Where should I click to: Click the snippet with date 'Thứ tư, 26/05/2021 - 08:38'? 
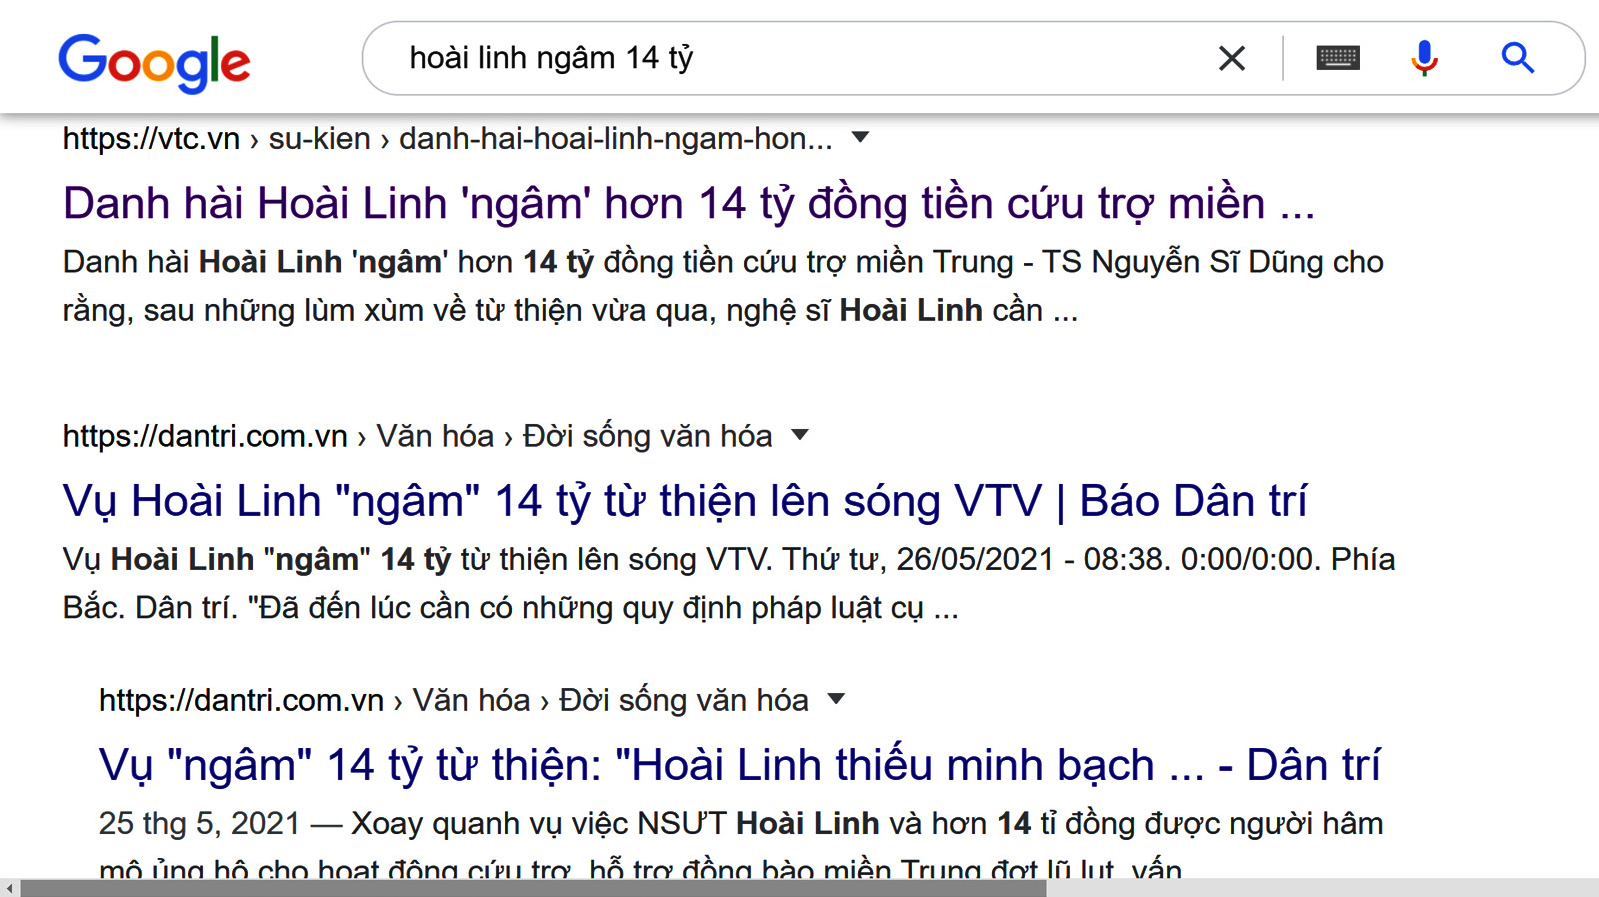[x=729, y=584]
